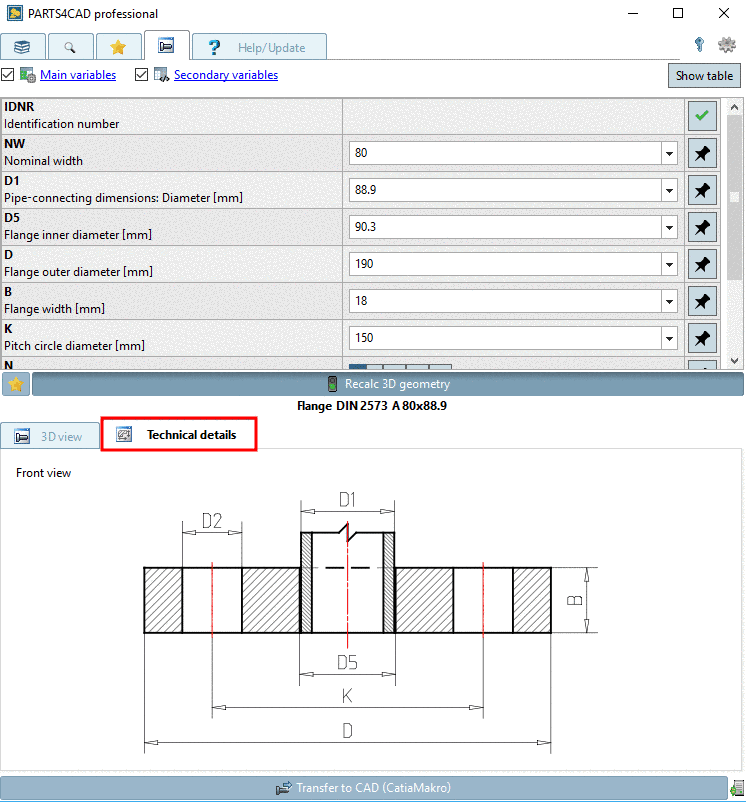Click the key license icon
Viewport: 746px width, 802px height.
(700, 45)
